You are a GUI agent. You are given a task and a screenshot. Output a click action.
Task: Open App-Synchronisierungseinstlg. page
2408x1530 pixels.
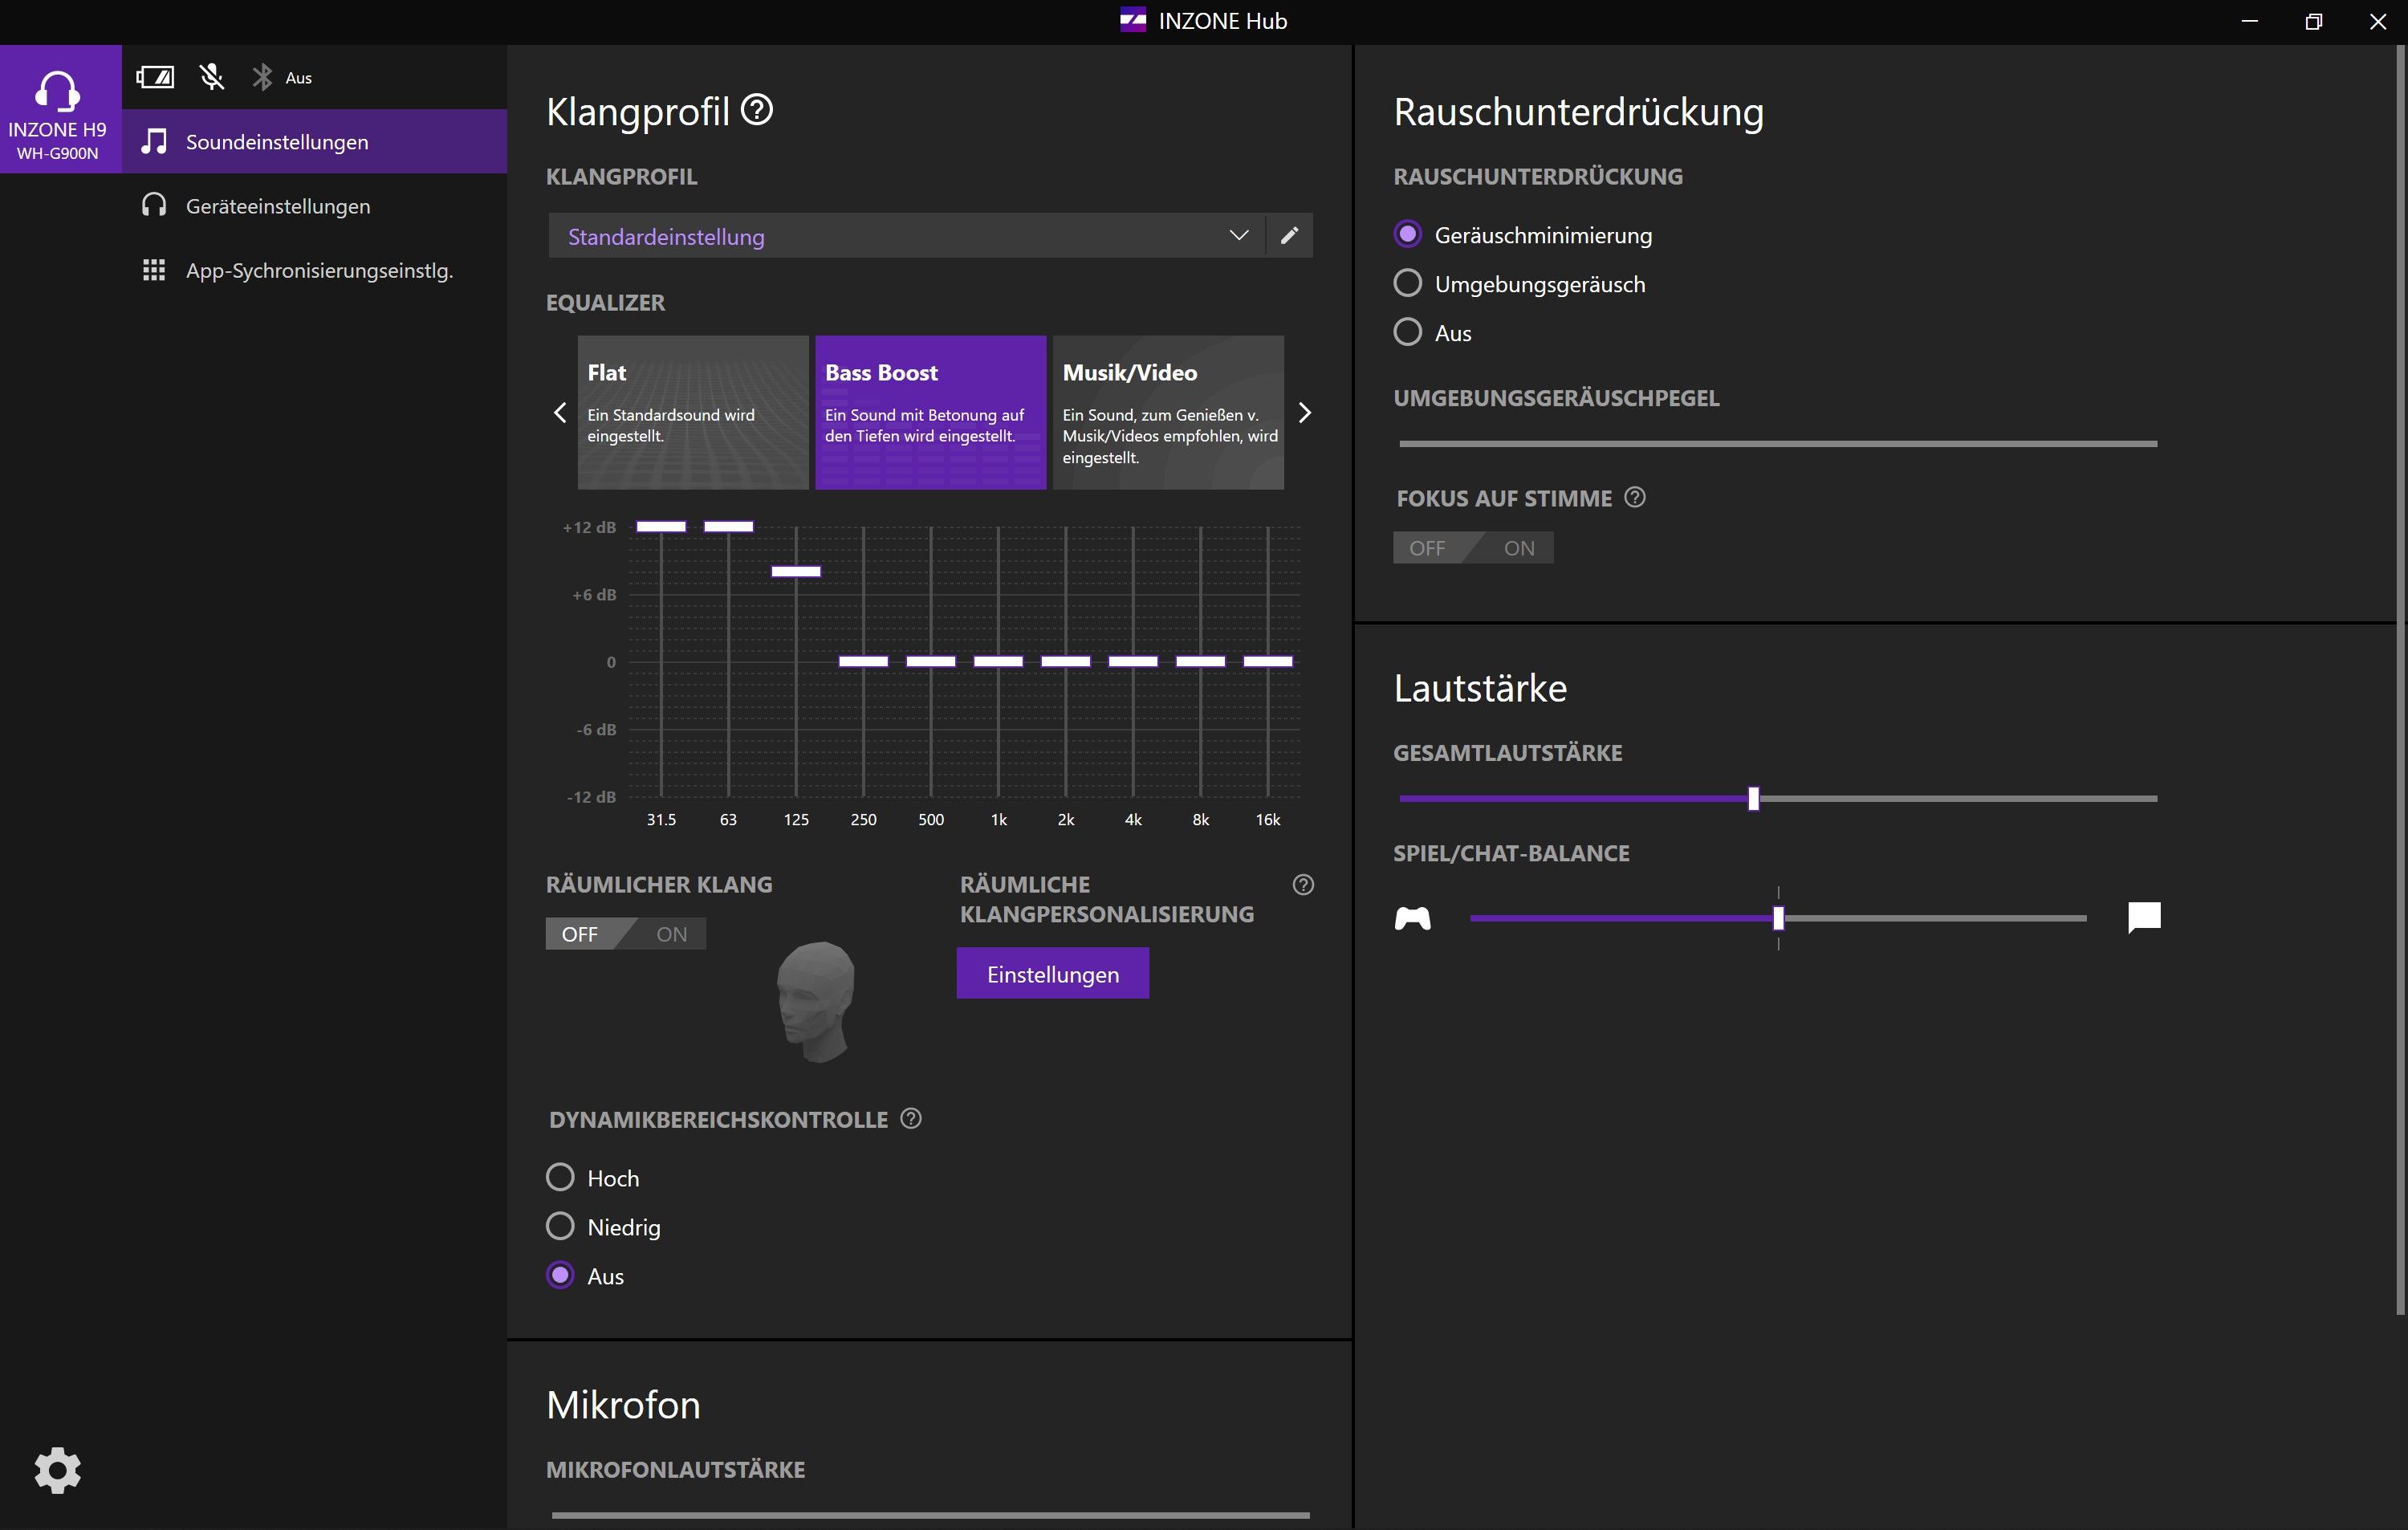tap(318, 270)
